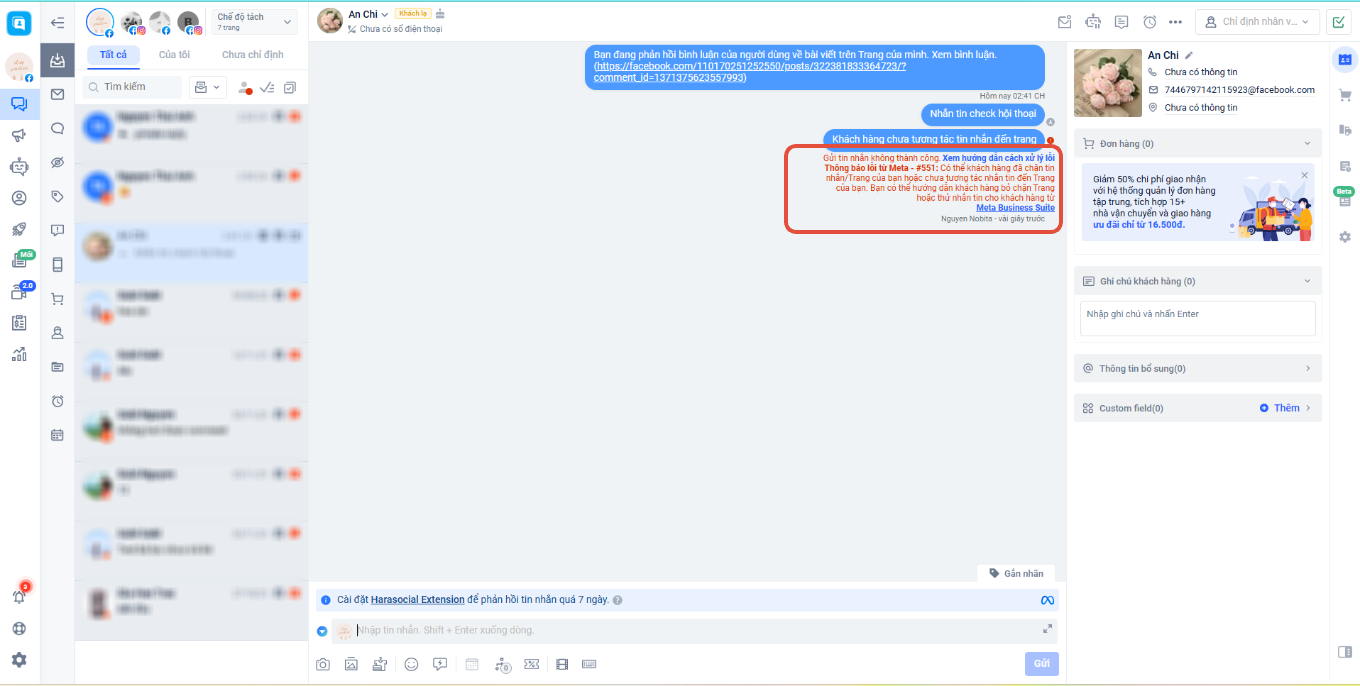Select the shopping cart orders filter
Image resolution: width=1360 pixels, height=686 pixels.
(58, 299)
